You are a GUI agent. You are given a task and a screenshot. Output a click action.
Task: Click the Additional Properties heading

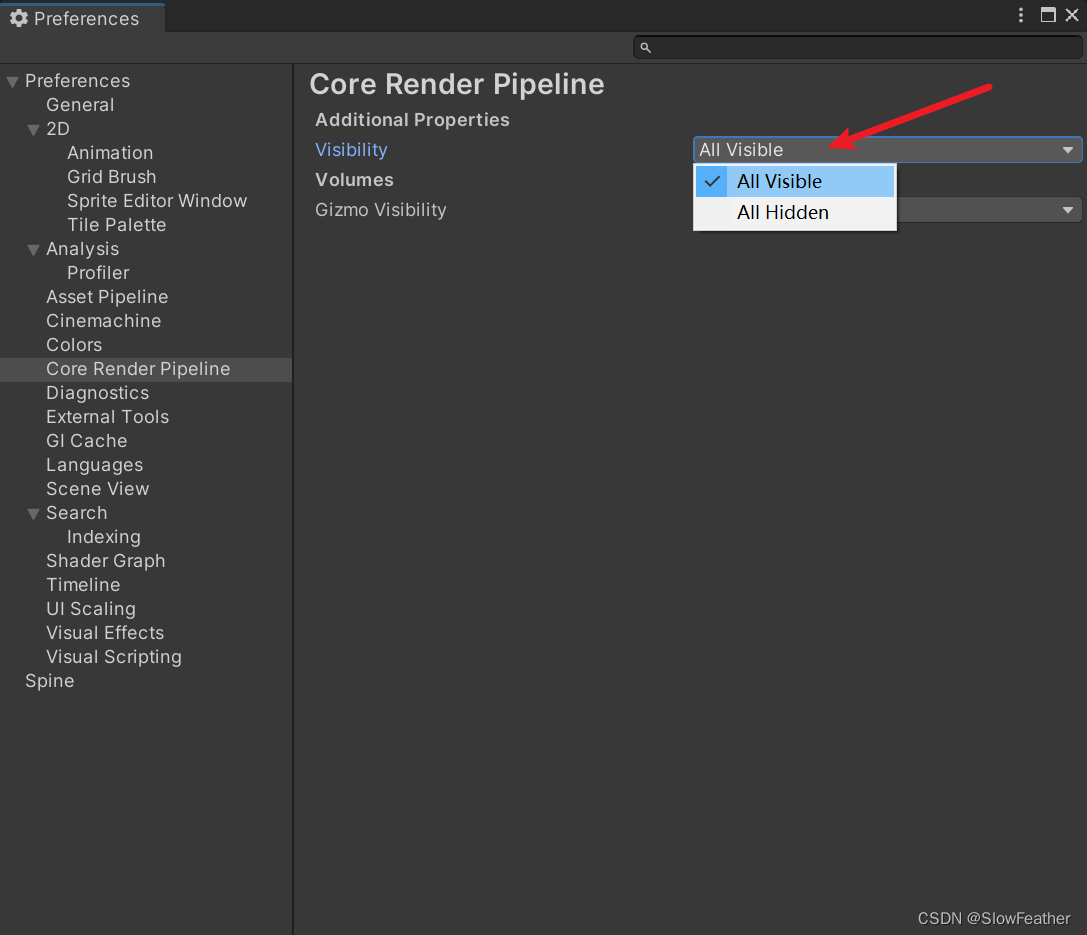point(412,120)
